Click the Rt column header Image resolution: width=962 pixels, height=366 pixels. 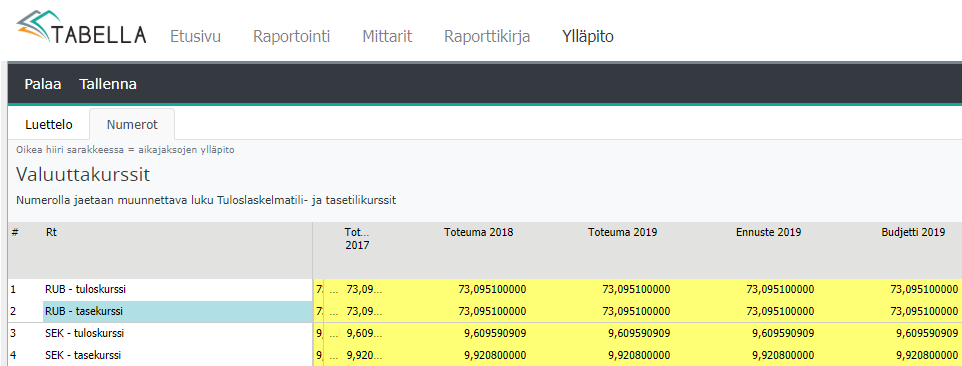pos(51,232)
